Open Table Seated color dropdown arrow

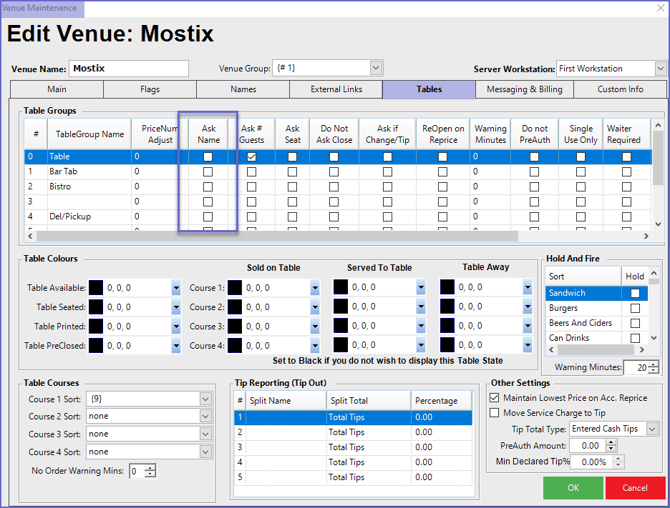click(176, 307)
